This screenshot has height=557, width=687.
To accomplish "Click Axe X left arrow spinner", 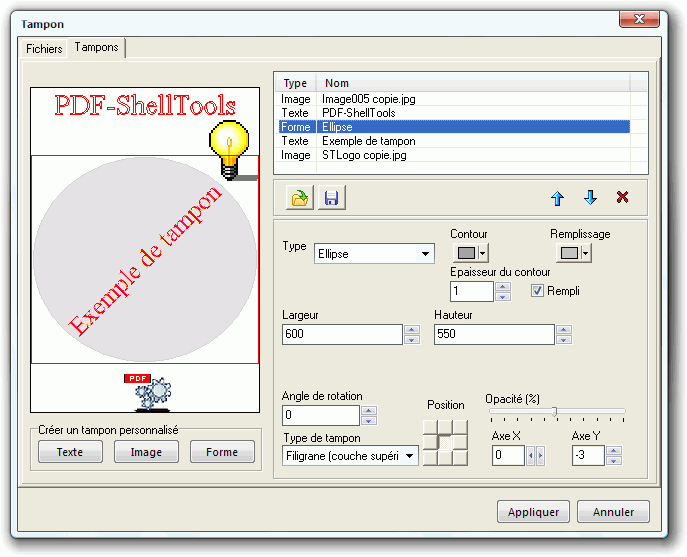I will [531, 456].
